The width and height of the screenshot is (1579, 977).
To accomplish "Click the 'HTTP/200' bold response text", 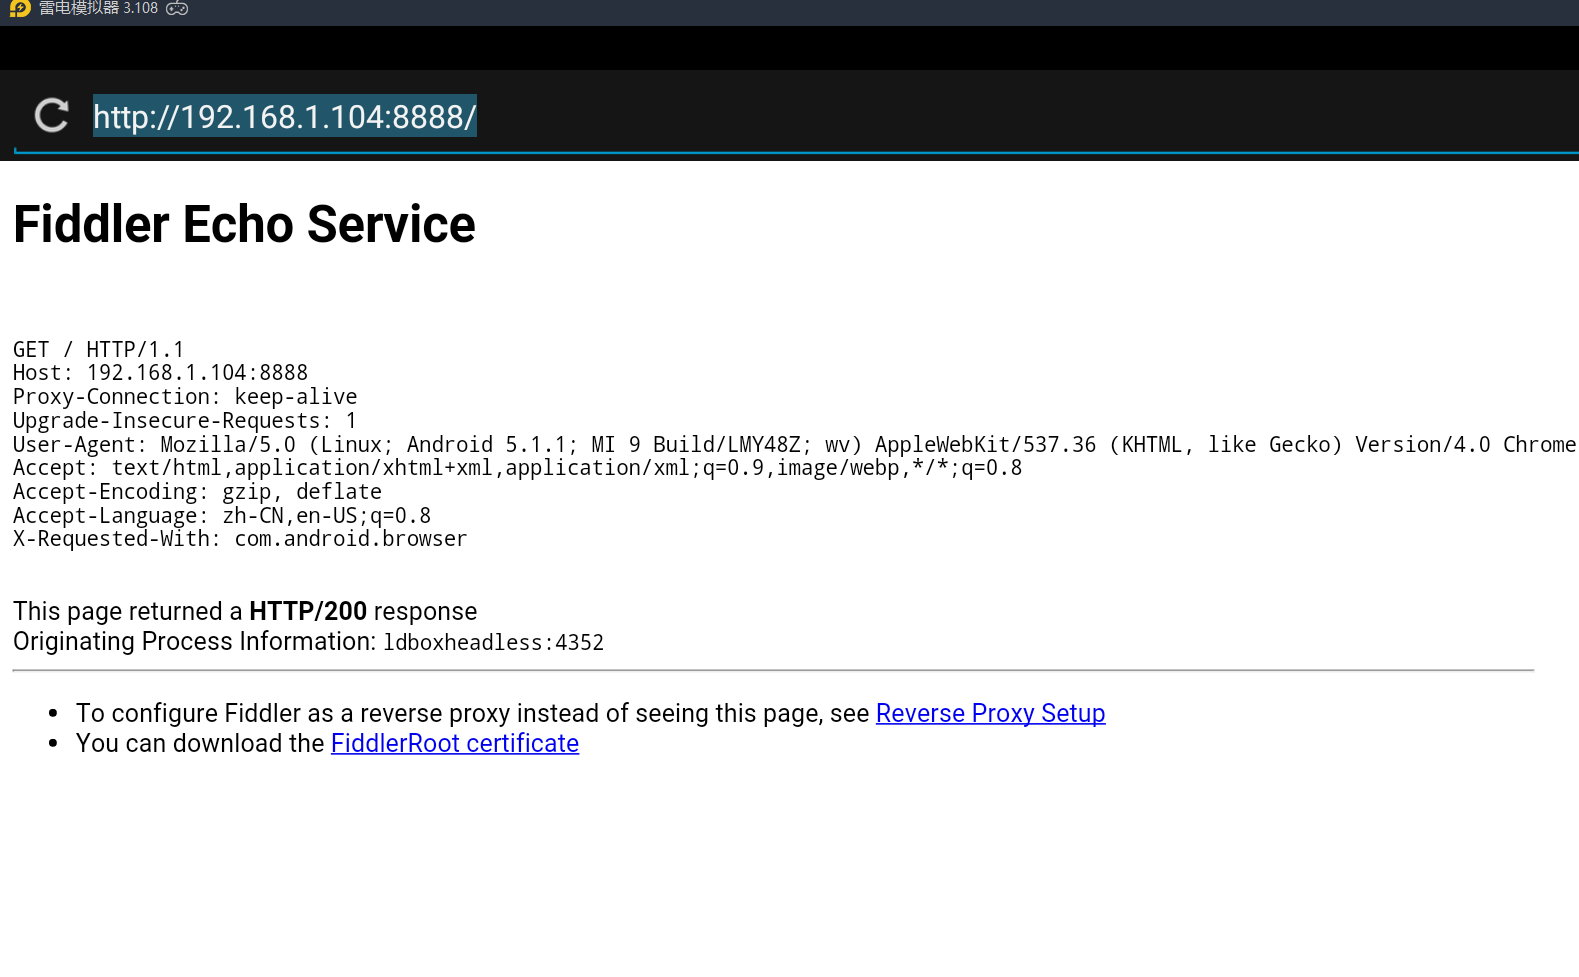I will click(308, 611).
